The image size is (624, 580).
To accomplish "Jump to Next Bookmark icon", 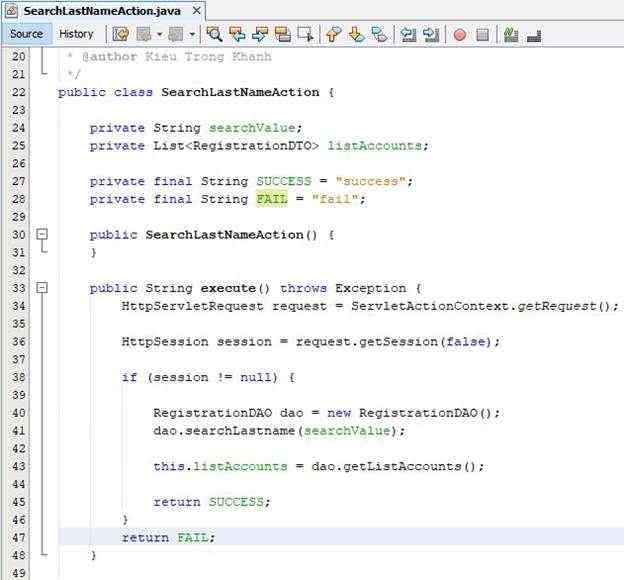I will coord(357,34).
